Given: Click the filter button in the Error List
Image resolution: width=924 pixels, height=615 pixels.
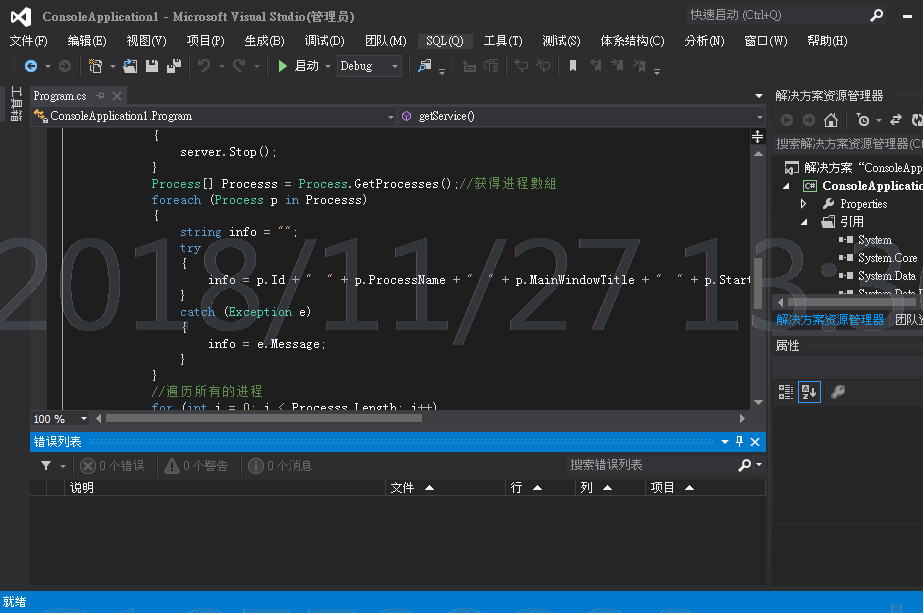Looking at the screenshot, I should point(46,465).
